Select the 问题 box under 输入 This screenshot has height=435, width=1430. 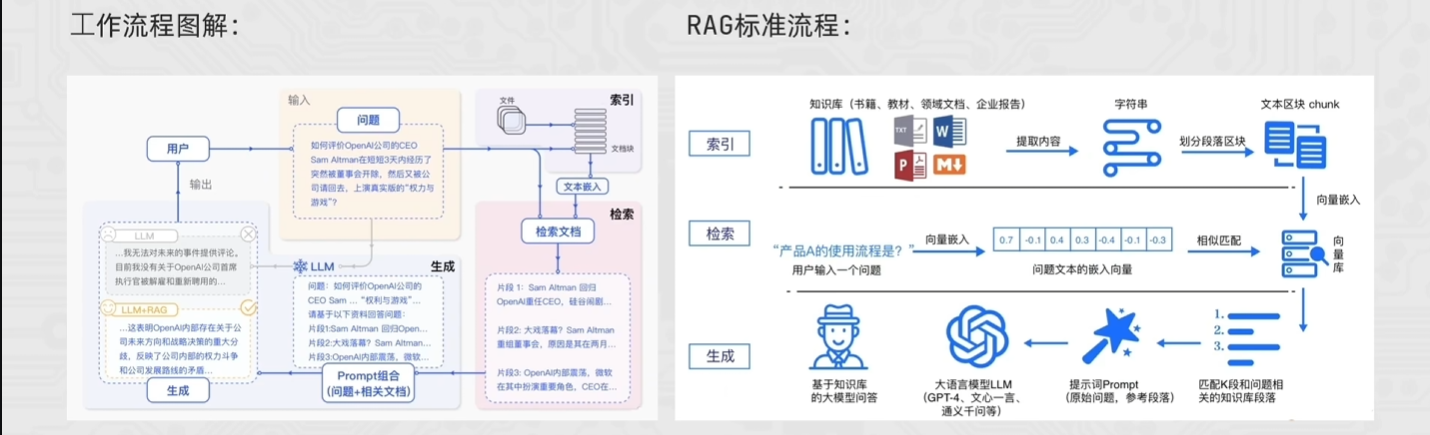click(x=368, y=120)
